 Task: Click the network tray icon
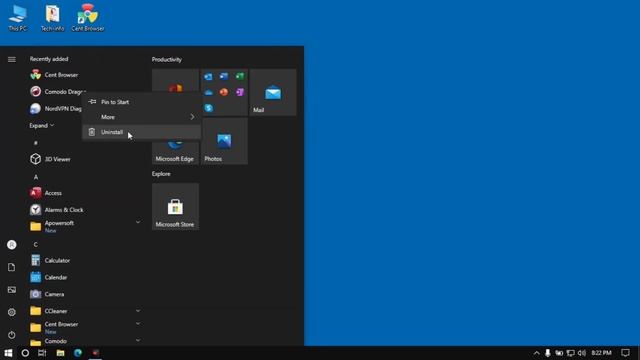coord(571,353)
